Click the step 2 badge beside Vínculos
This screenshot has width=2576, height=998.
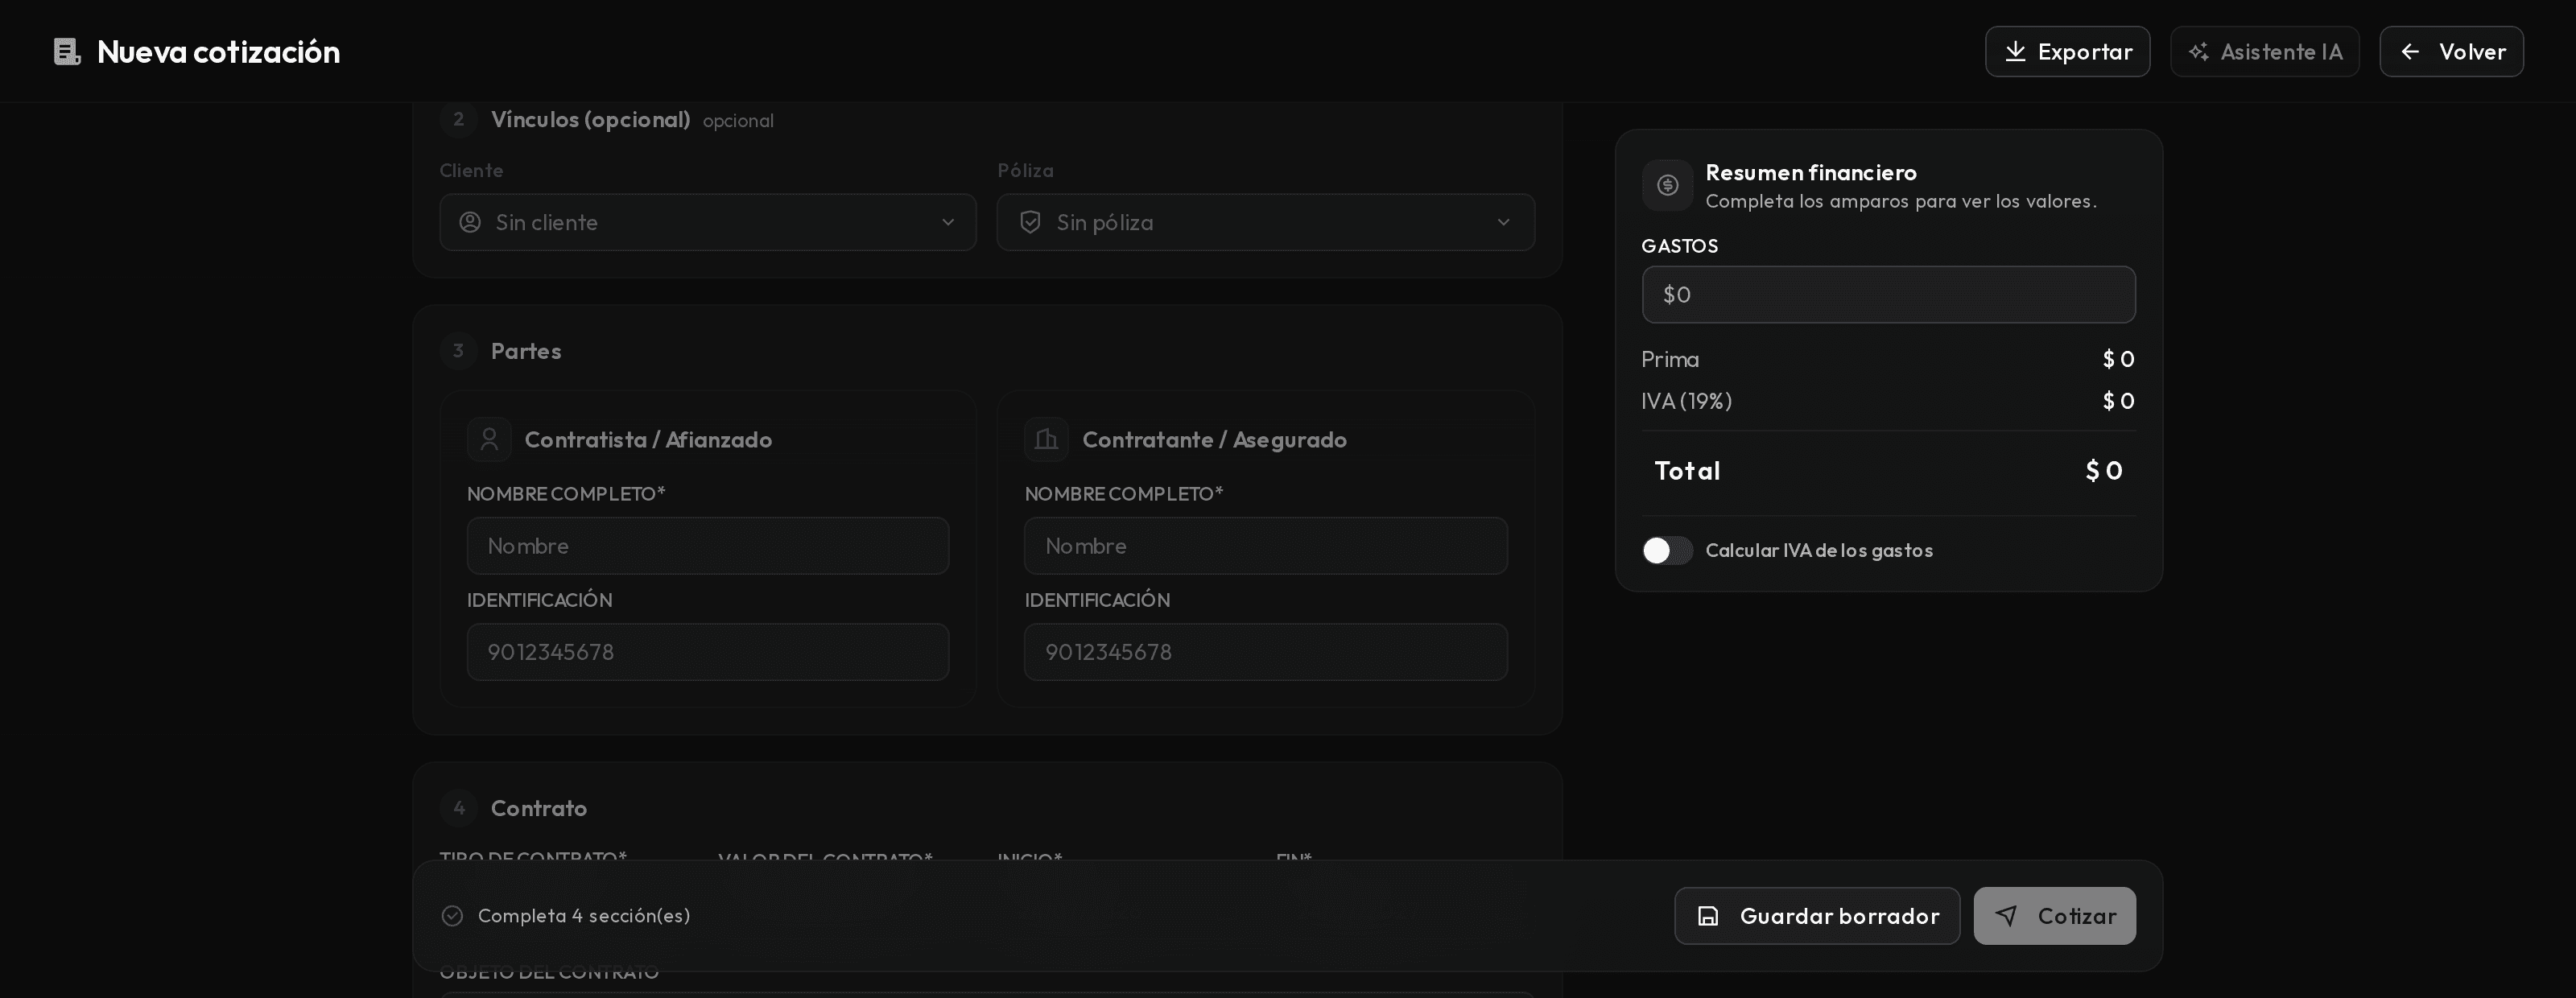point(458,120)
